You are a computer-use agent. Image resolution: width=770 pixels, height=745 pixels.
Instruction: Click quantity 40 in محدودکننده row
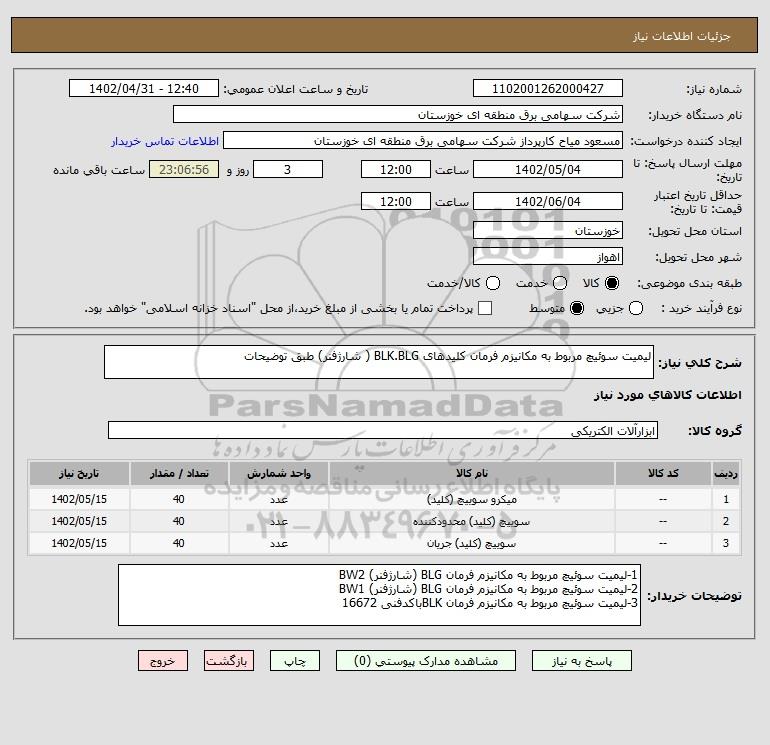click(x=179, y=522)
